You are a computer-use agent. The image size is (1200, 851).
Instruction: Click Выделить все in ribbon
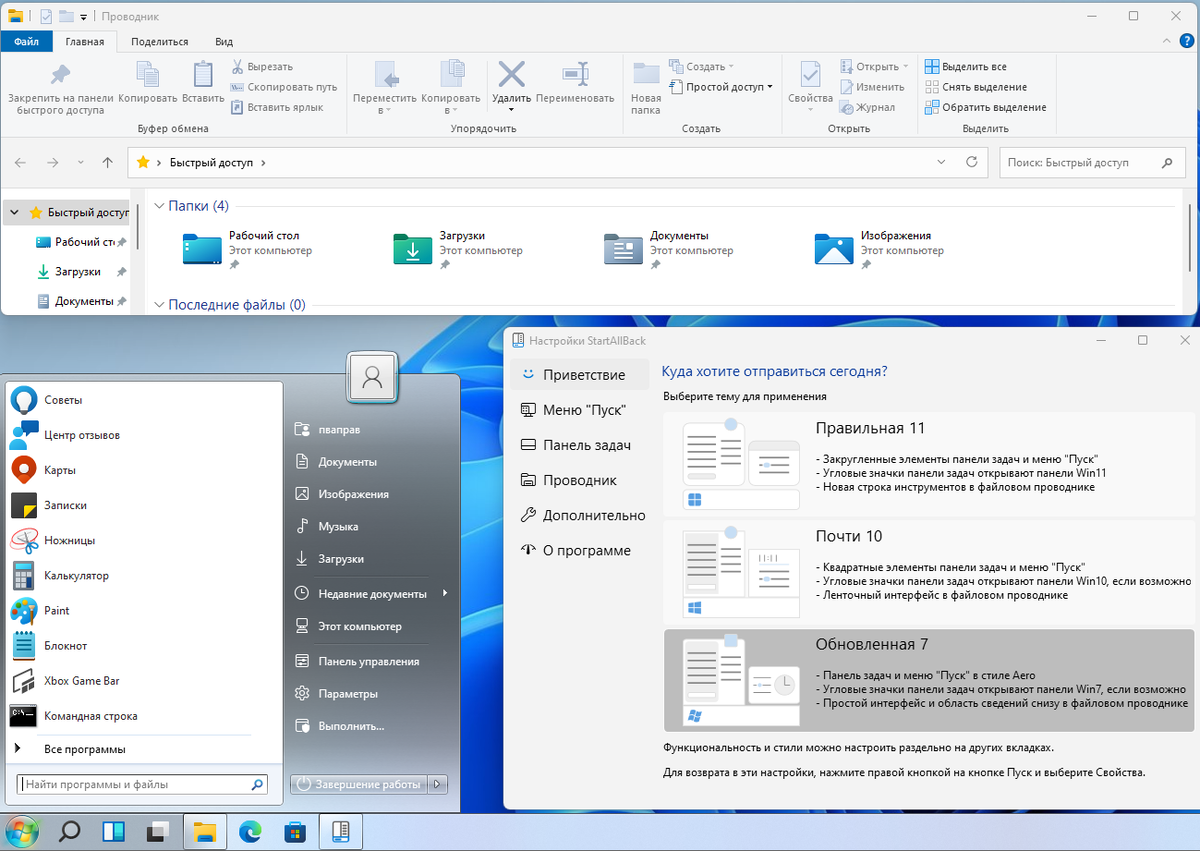point(966,67)
